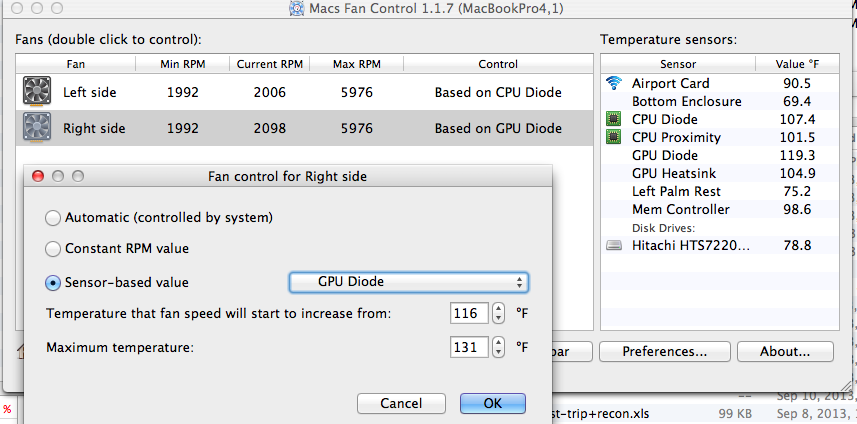The width and height of the screenshot is (857, 424).
Task: Cancel the fan control dialog
Action: coord(401,403)
